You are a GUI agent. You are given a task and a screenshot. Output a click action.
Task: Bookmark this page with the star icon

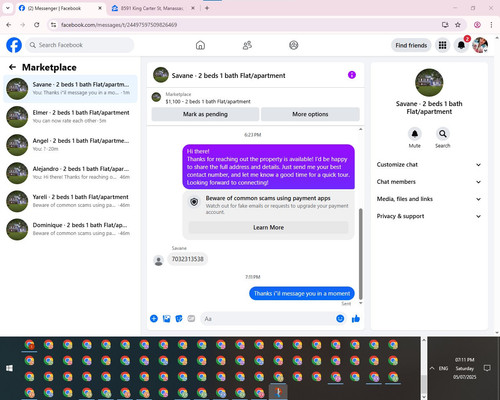pos(458,25)
